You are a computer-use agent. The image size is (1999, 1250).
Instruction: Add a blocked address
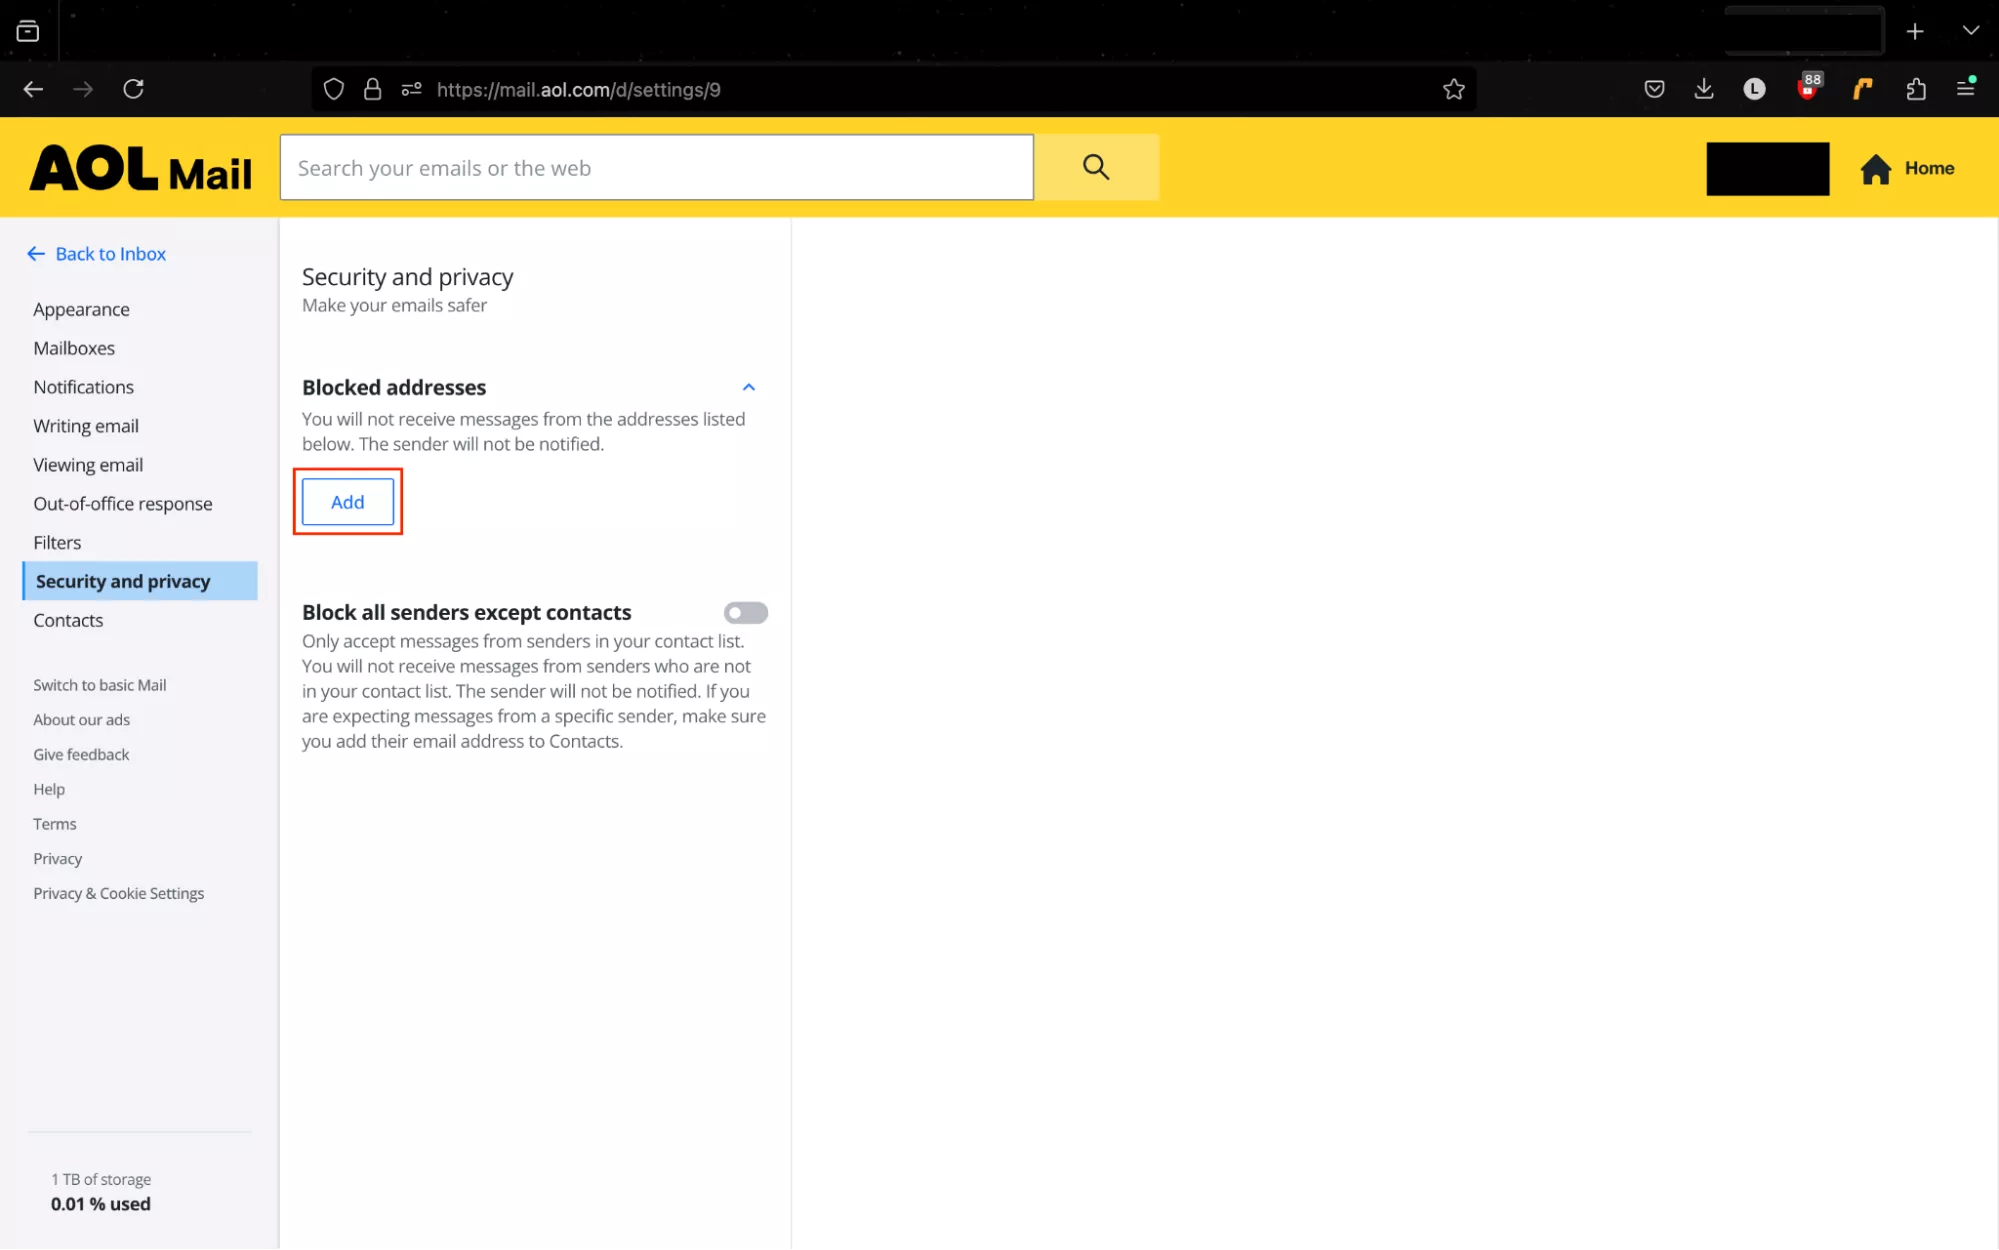coord(347,502)
